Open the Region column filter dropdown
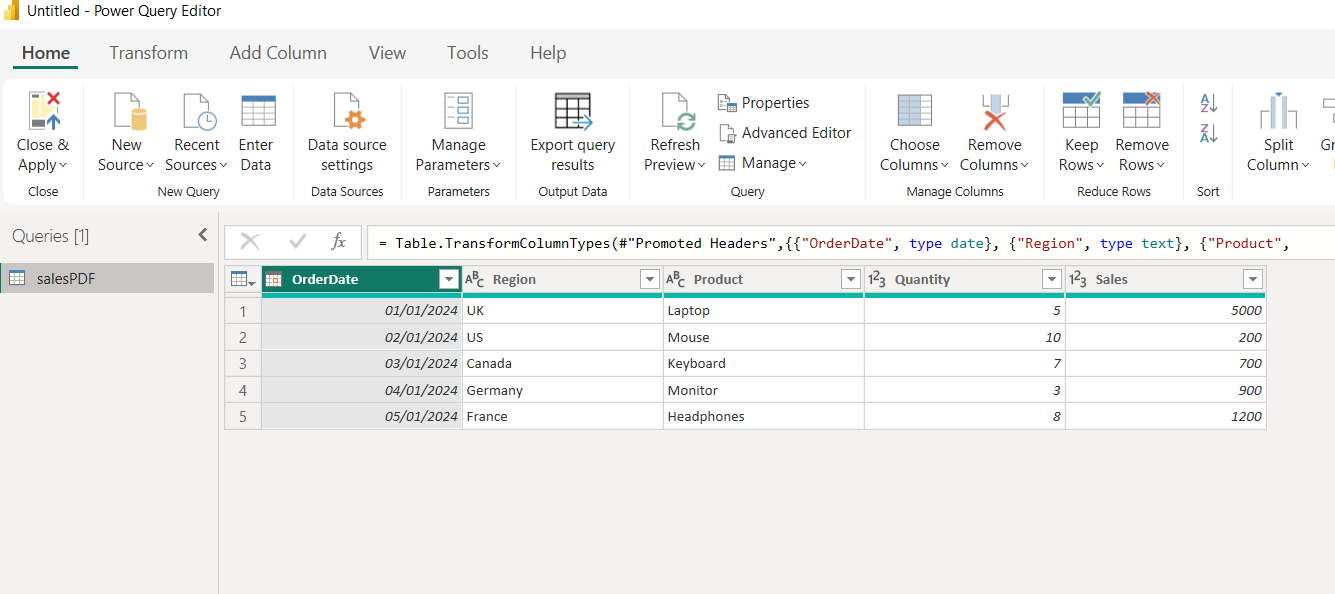 click(650, 280)
